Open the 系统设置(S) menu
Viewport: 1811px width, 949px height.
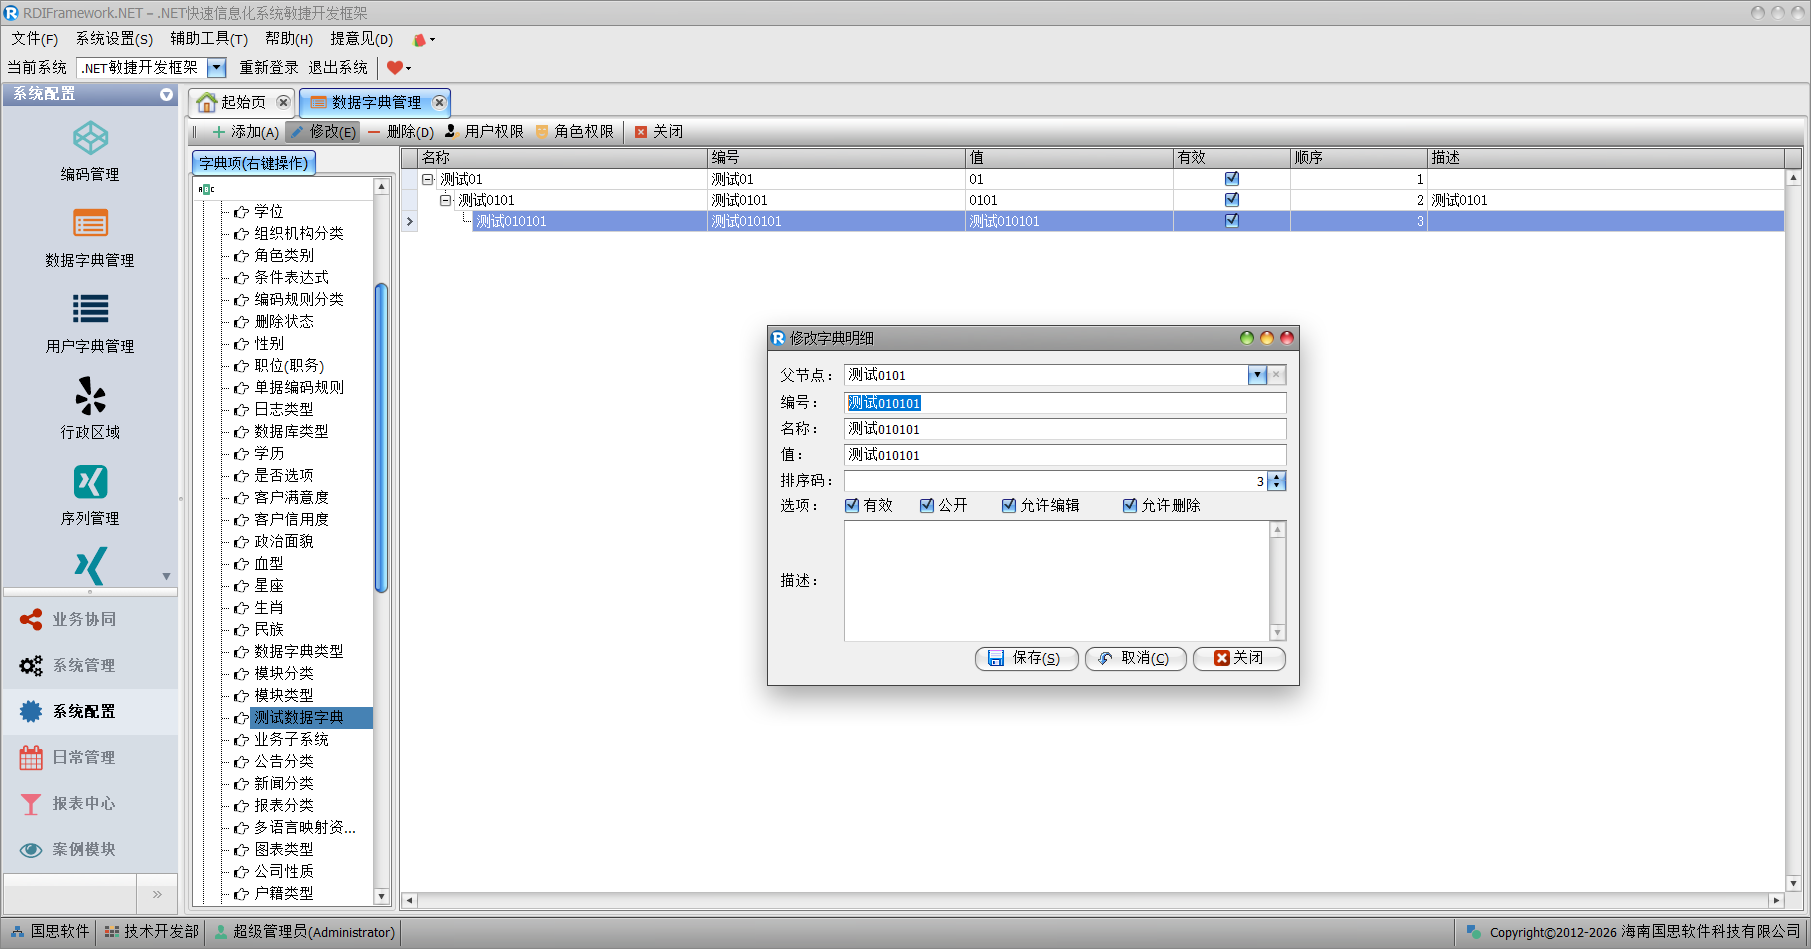coord(114,39)
